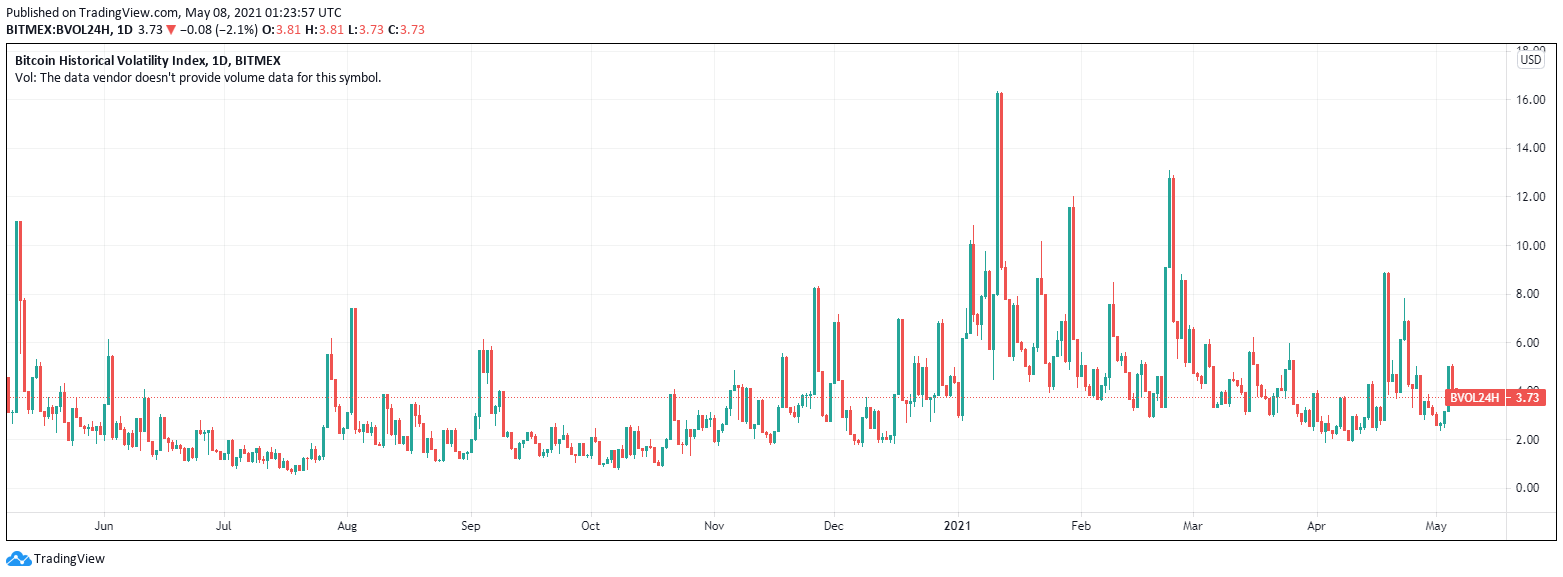Click the USD currency label on price axis
1563x577 pixels.
pyautogui.click(x=1531, y=60)
